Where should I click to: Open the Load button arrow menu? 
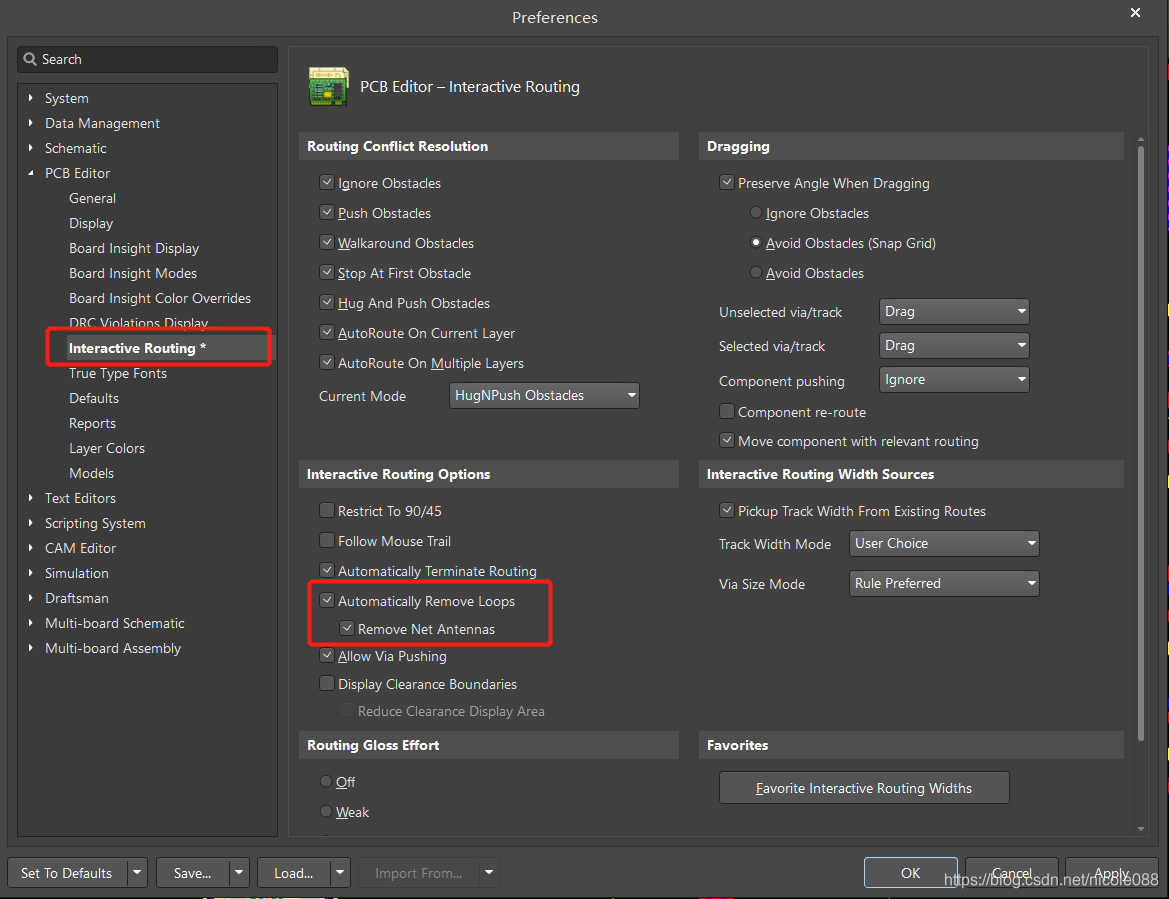pos(341,873)
